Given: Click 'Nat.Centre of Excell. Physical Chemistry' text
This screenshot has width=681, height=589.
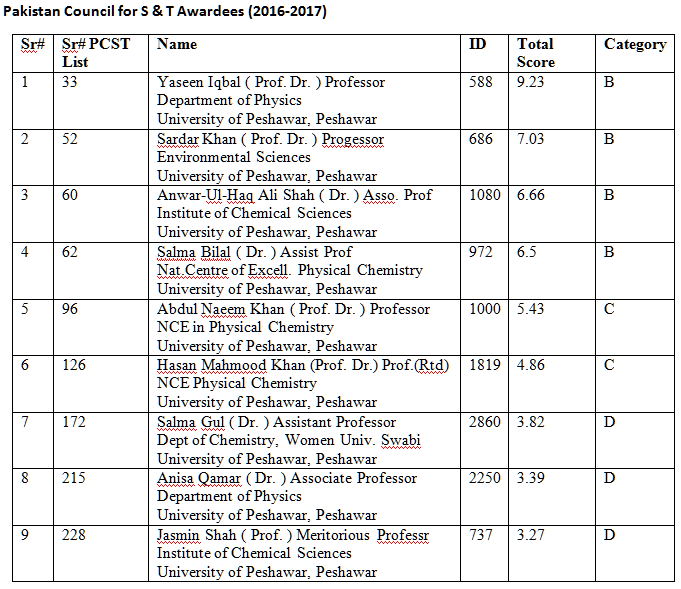Looking at the screenshot, I should click(x=290, y=270).
